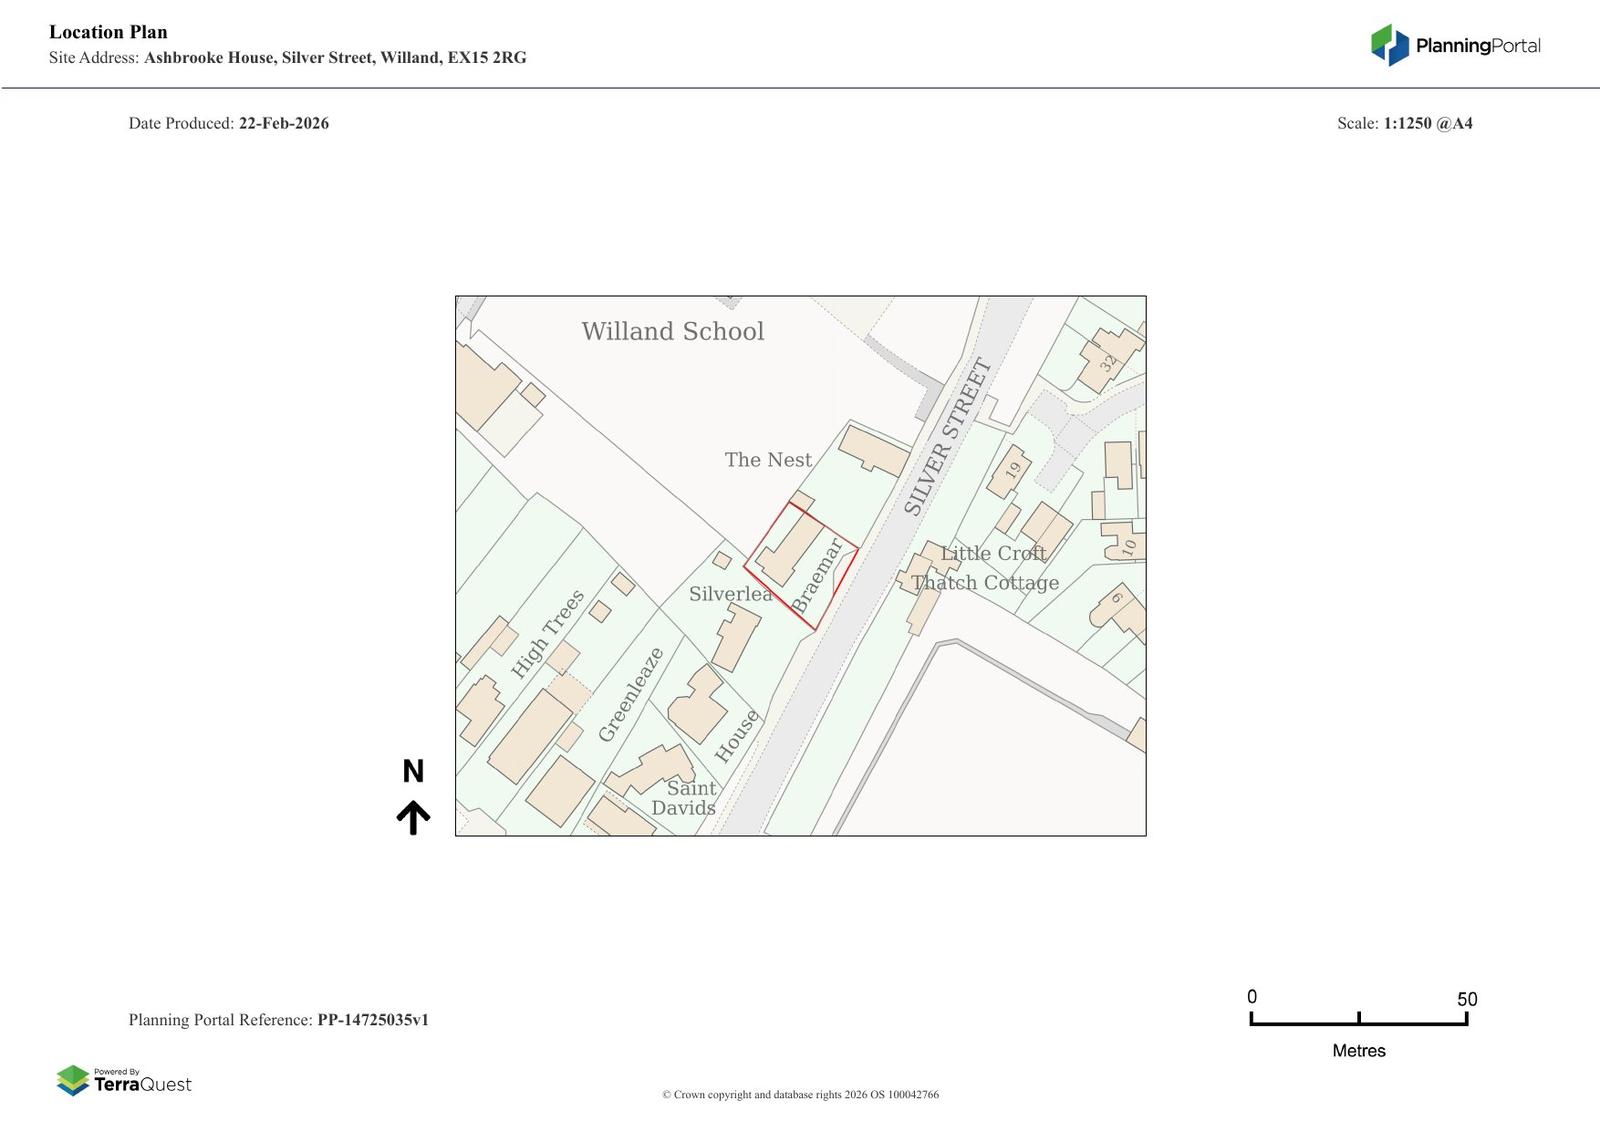Click the SILVER STREET road label
1600x1132 pixels.
point(947,437)
